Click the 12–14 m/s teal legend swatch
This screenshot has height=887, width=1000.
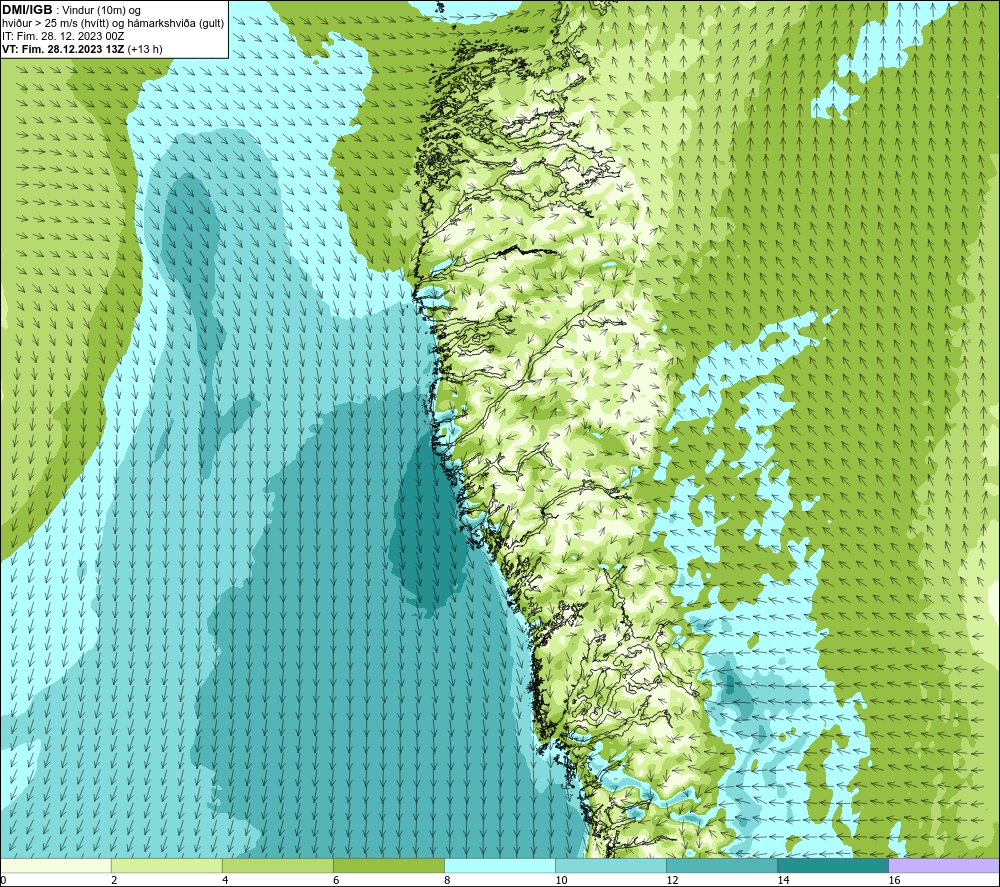(x=722, y=865)
